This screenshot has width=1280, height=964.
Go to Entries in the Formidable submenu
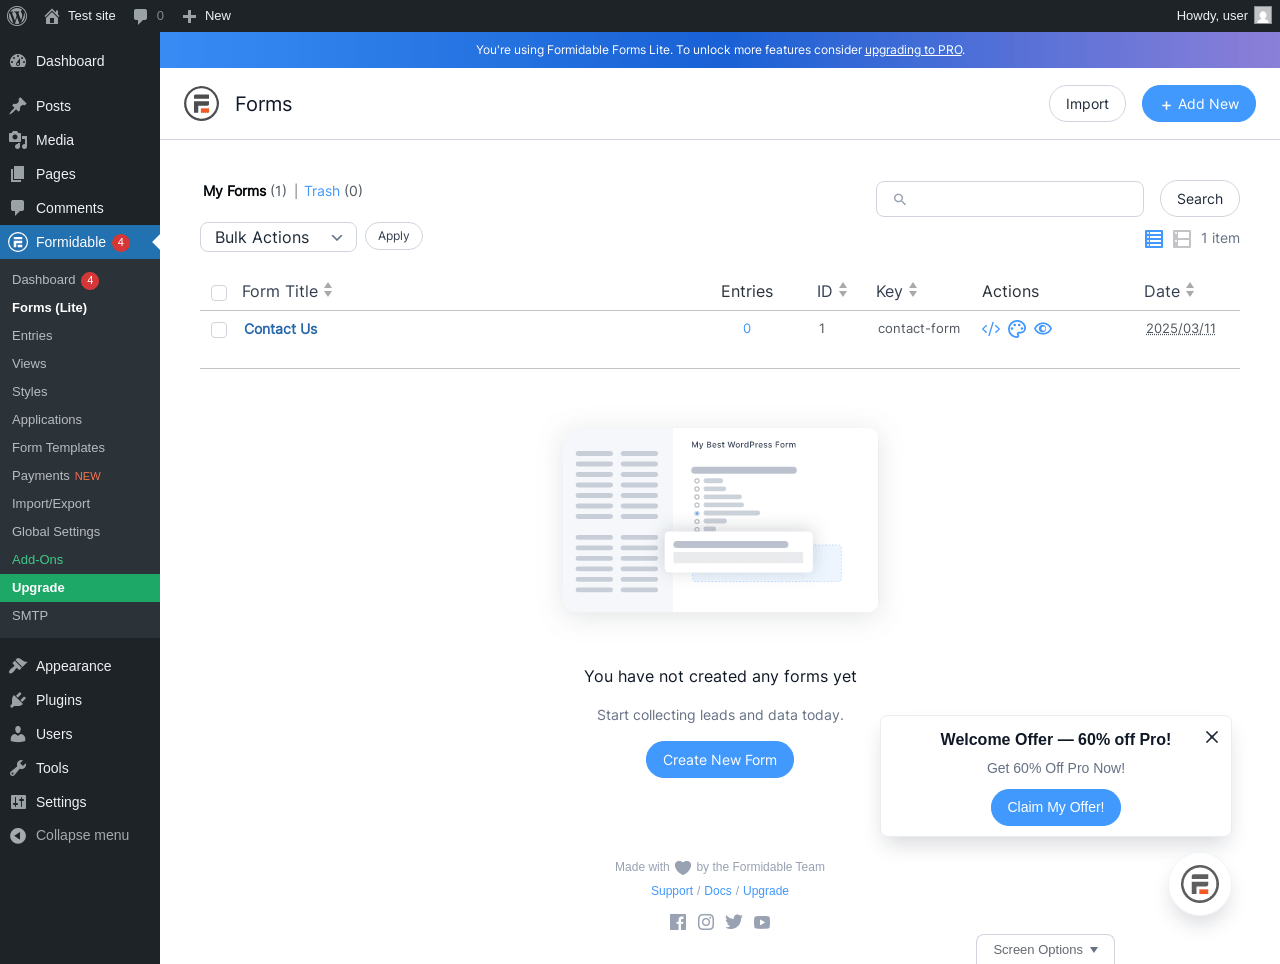pos(80,336)
